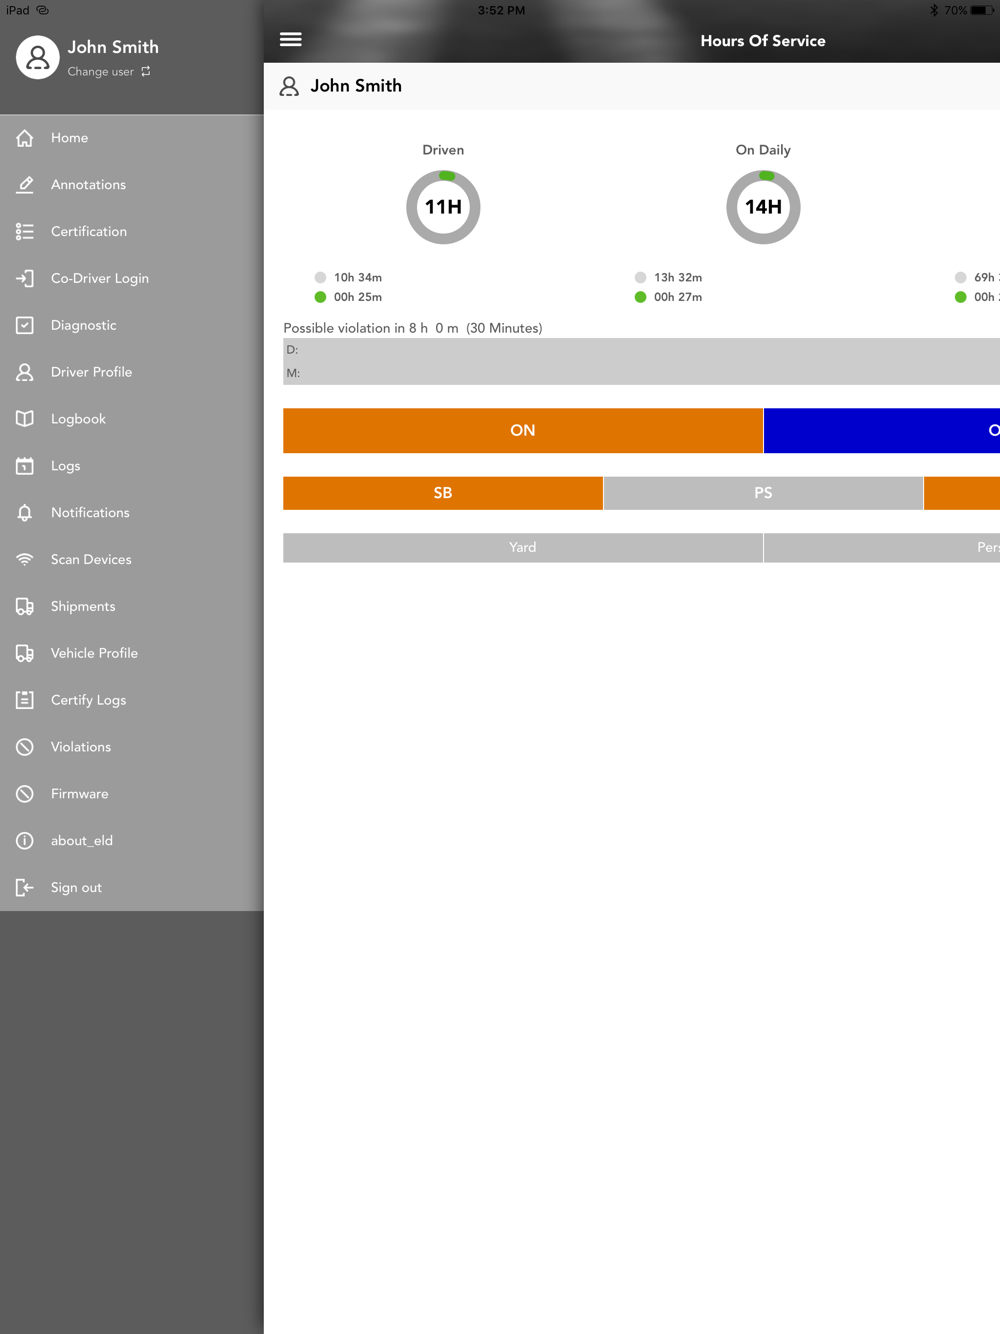
Task: Tap the Driven 11H circular gauge
Action: pyautogui.click(x=443, y=207)
